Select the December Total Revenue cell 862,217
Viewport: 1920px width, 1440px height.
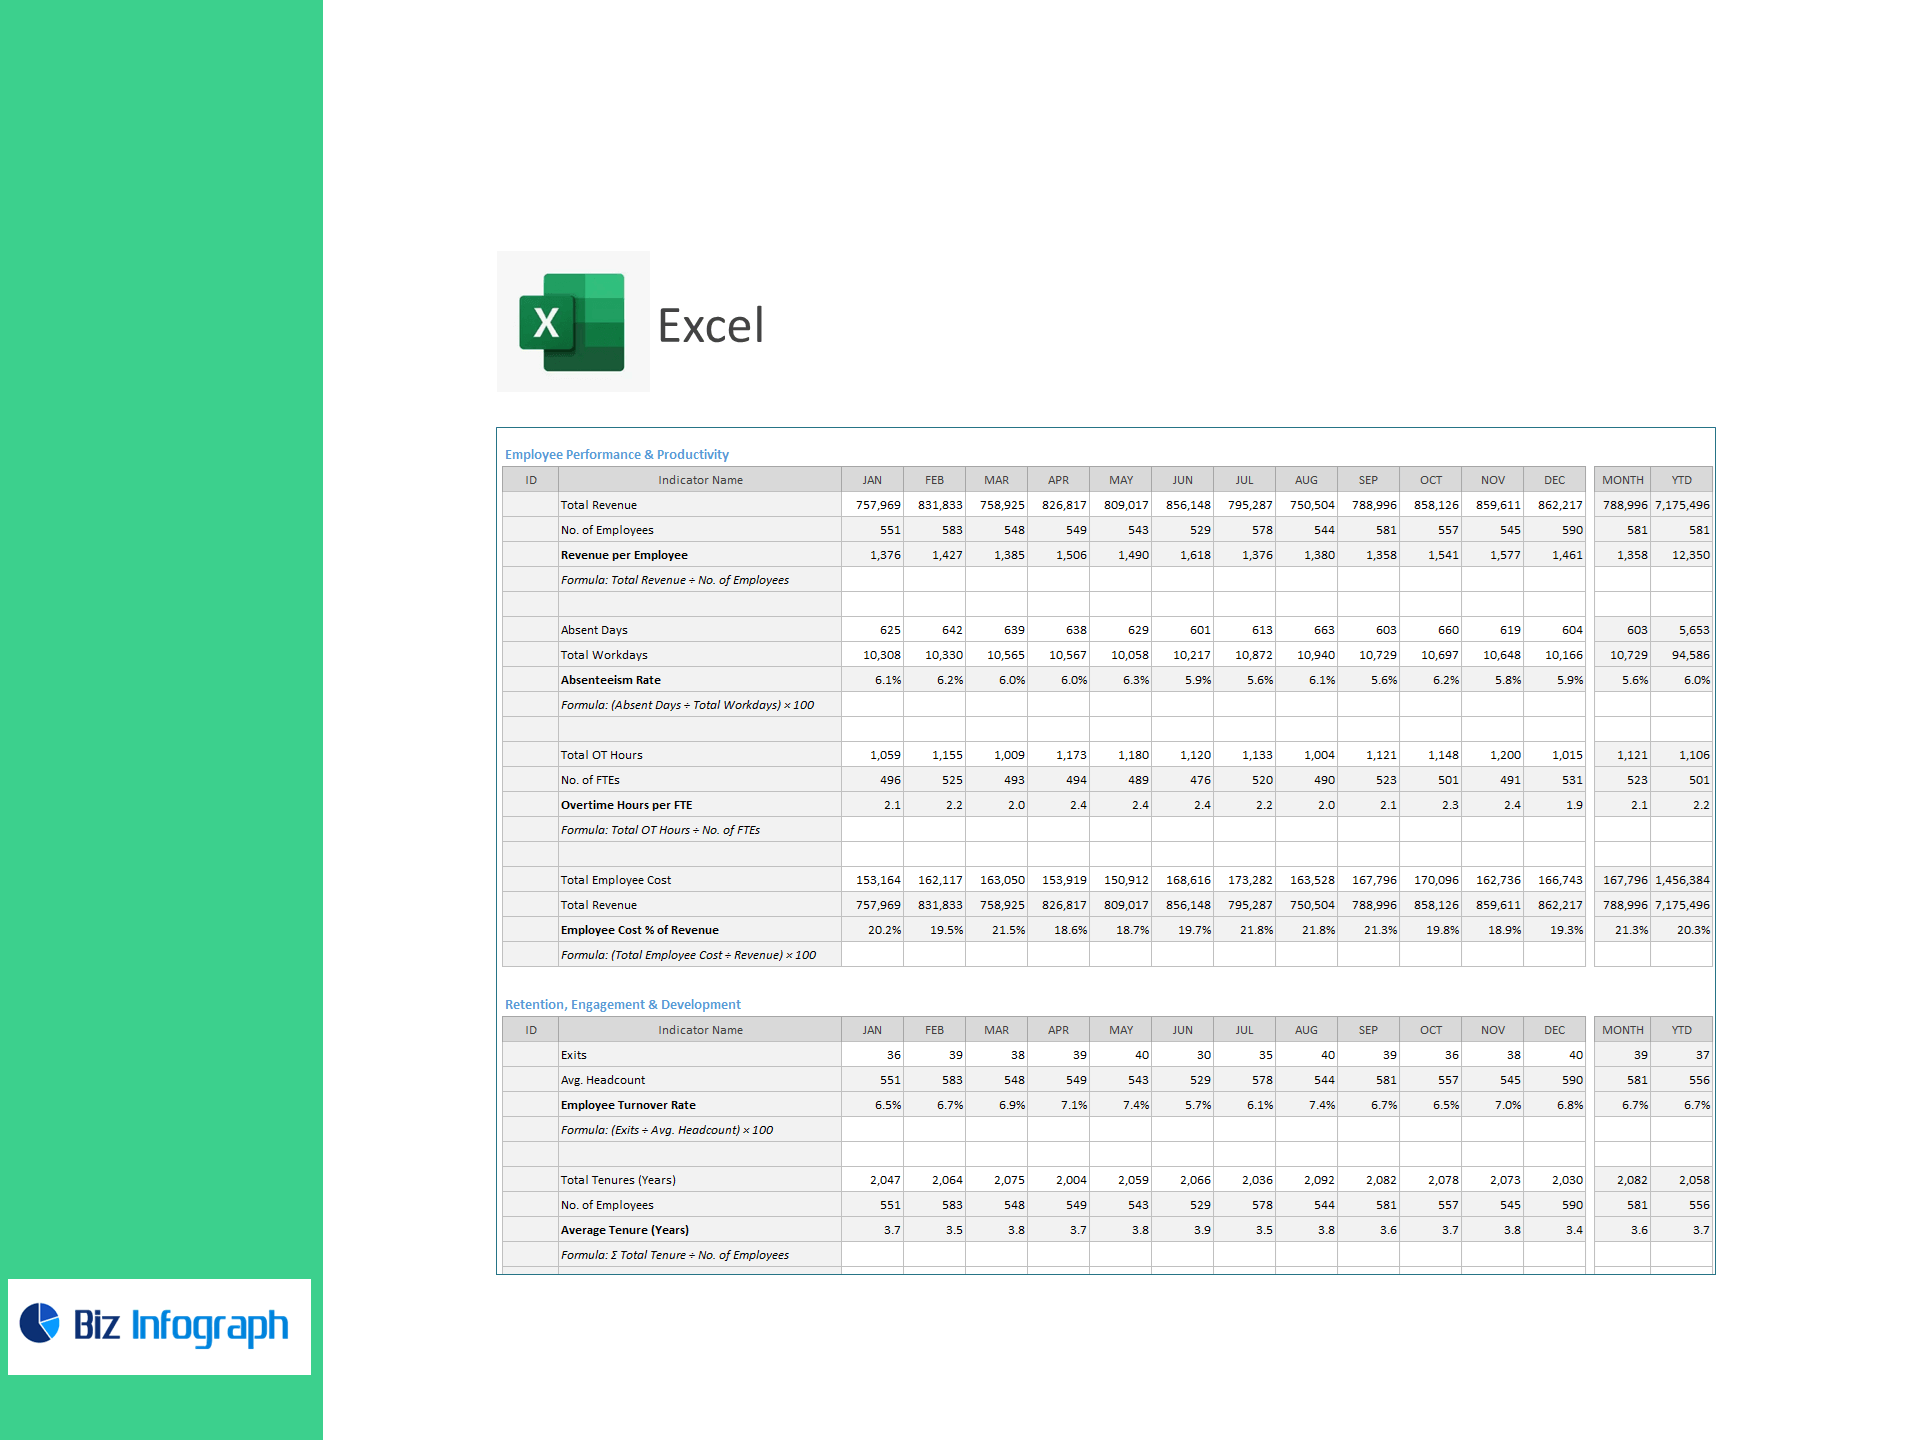coord(1559,505)
